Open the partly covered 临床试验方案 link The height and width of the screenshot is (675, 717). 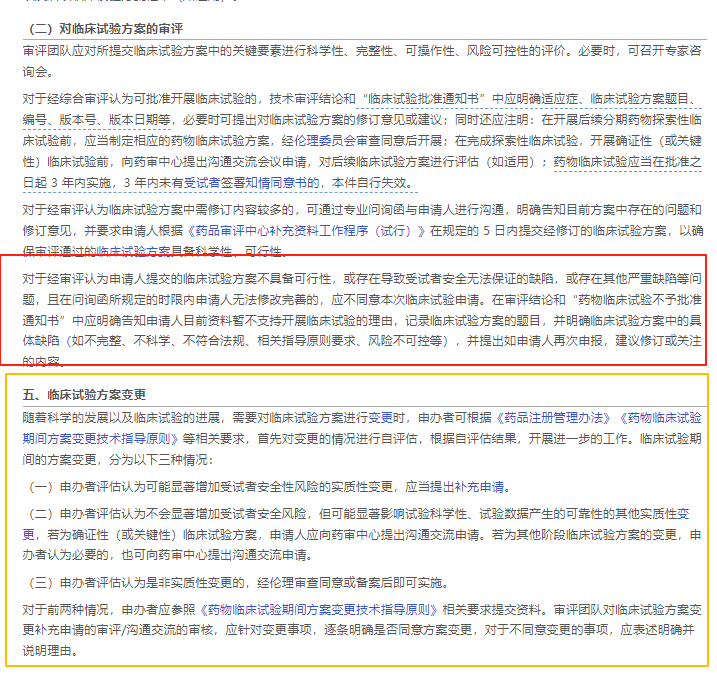click(133, 251)
